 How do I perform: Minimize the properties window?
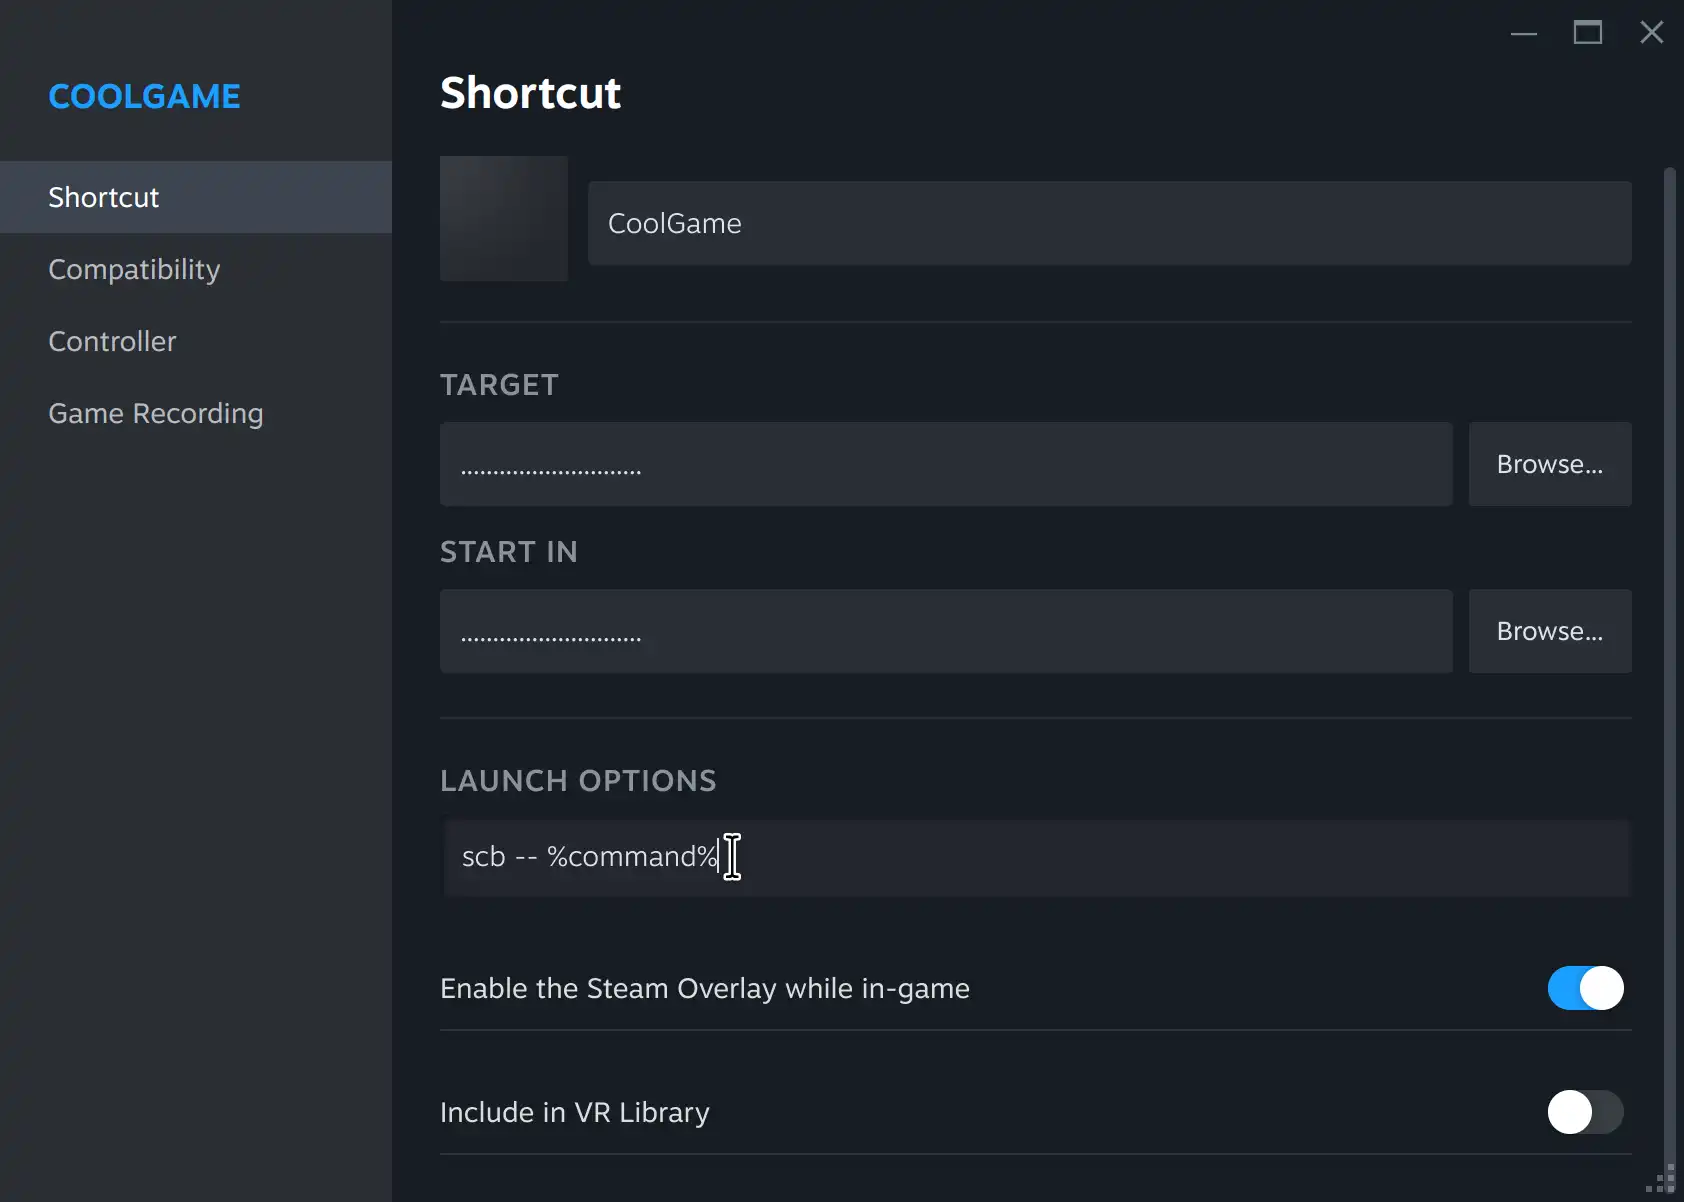[x=1524, y=32]
